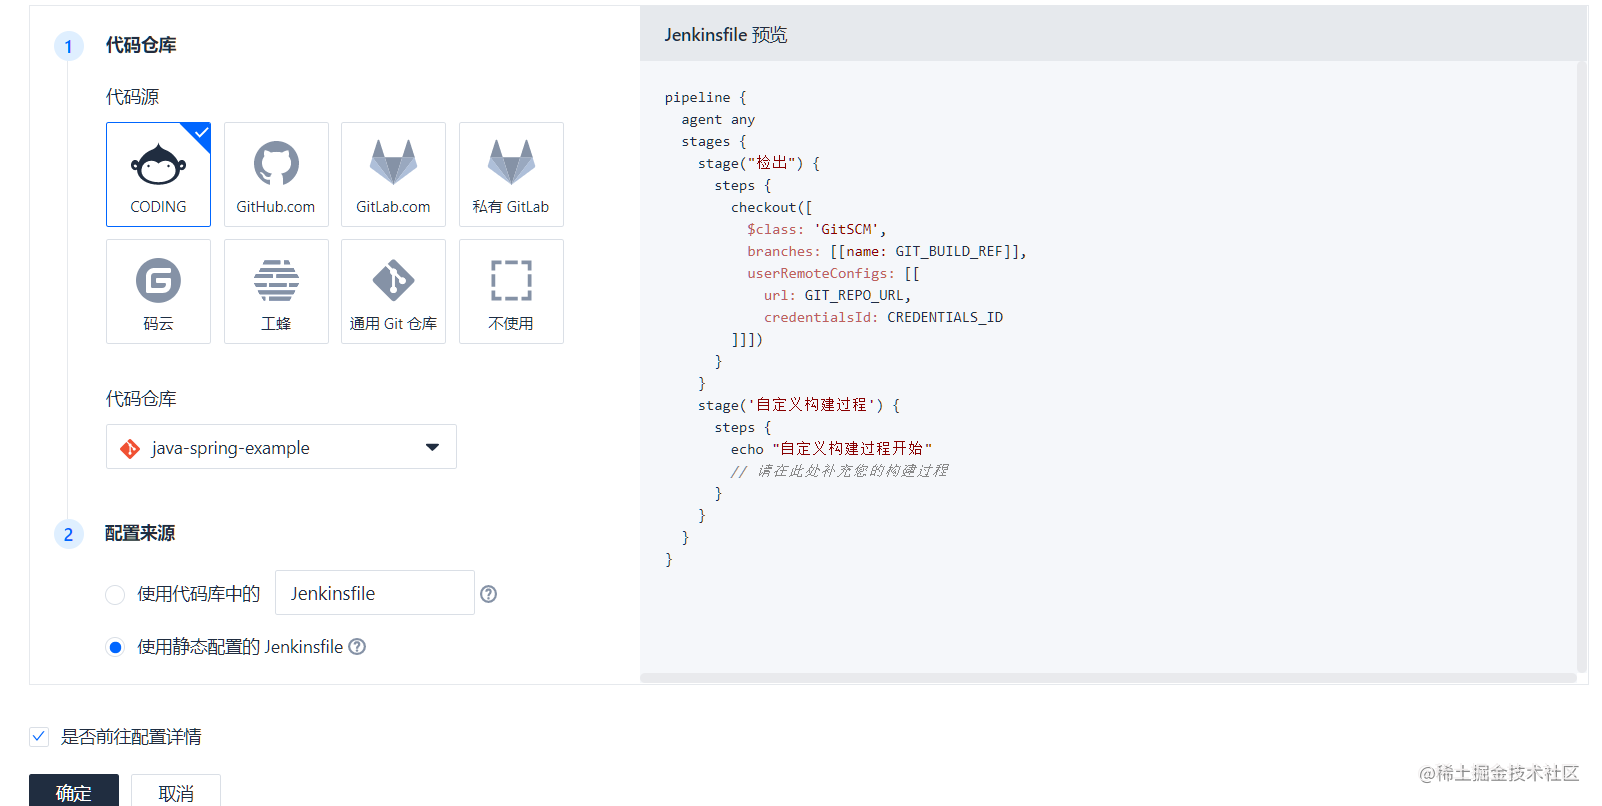The width and height of the screenshot is (1602, 806).
Task: Select 工蜂 code source tile
Action: (276, 292)
